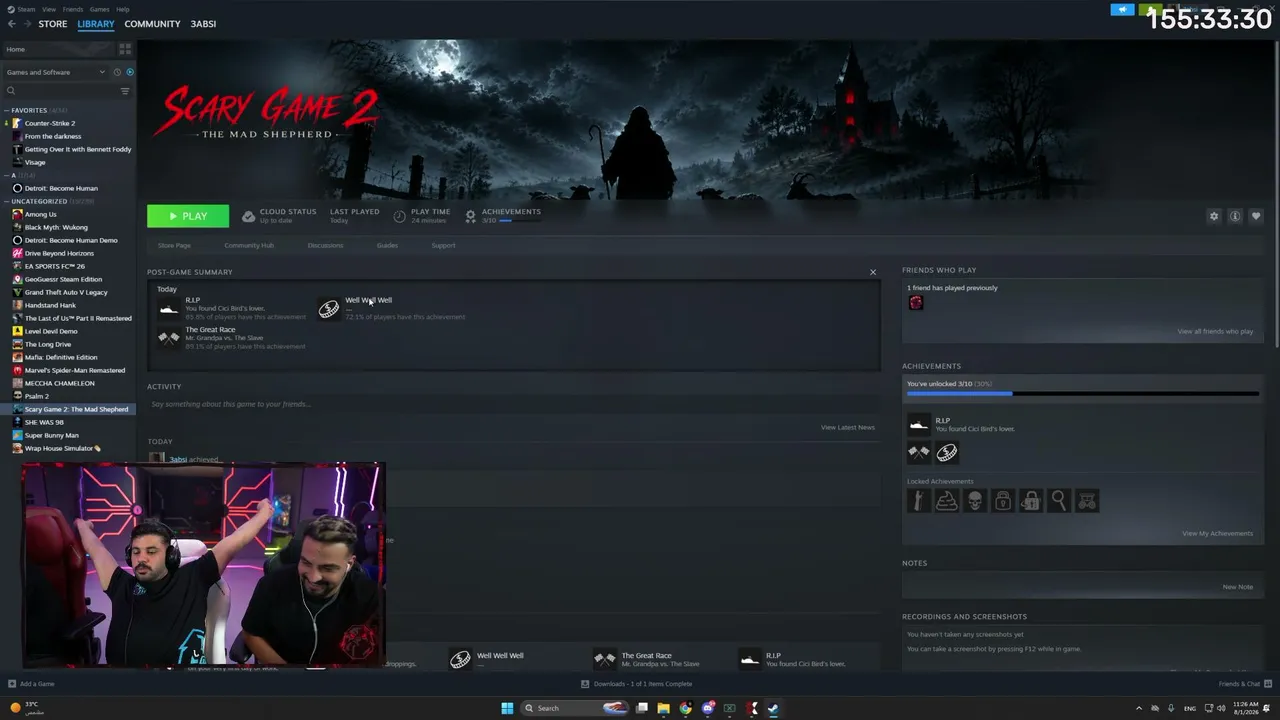Click the library search field
This screenshot has width=1280, height=720.
(60, 91)
